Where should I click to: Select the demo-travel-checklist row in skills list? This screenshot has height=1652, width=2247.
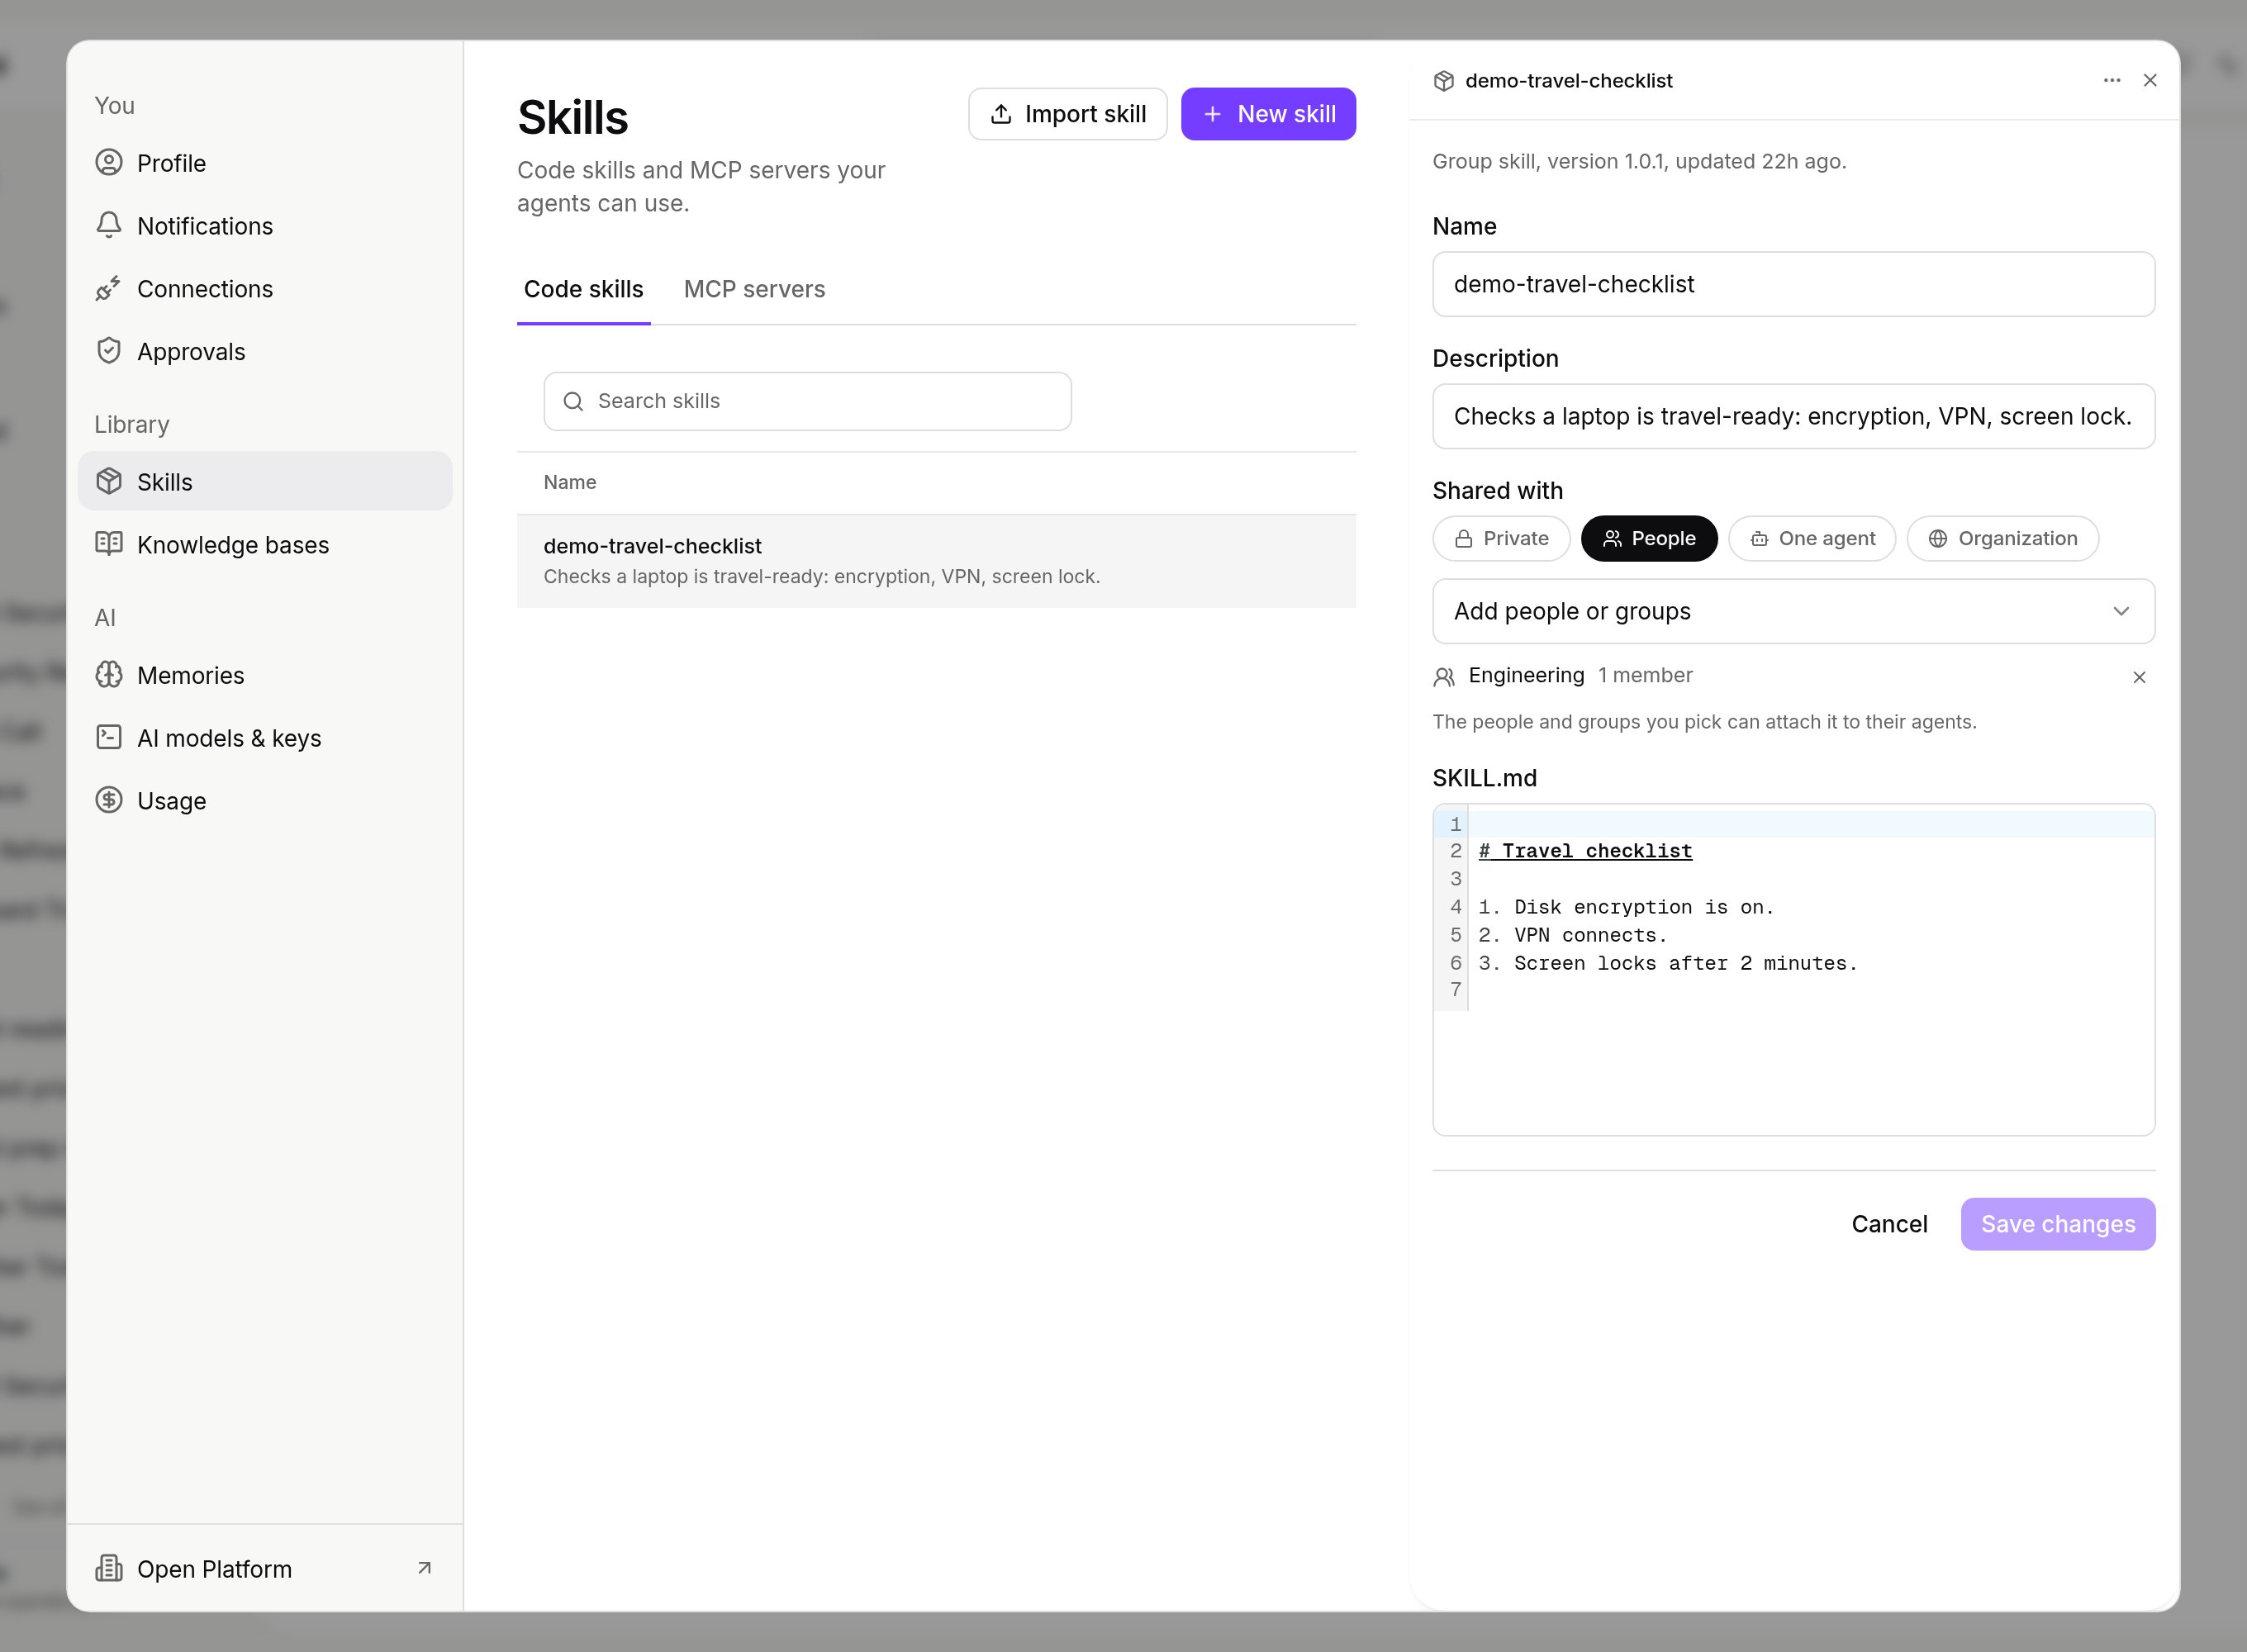pyautogui.click(x=936, y=561)
